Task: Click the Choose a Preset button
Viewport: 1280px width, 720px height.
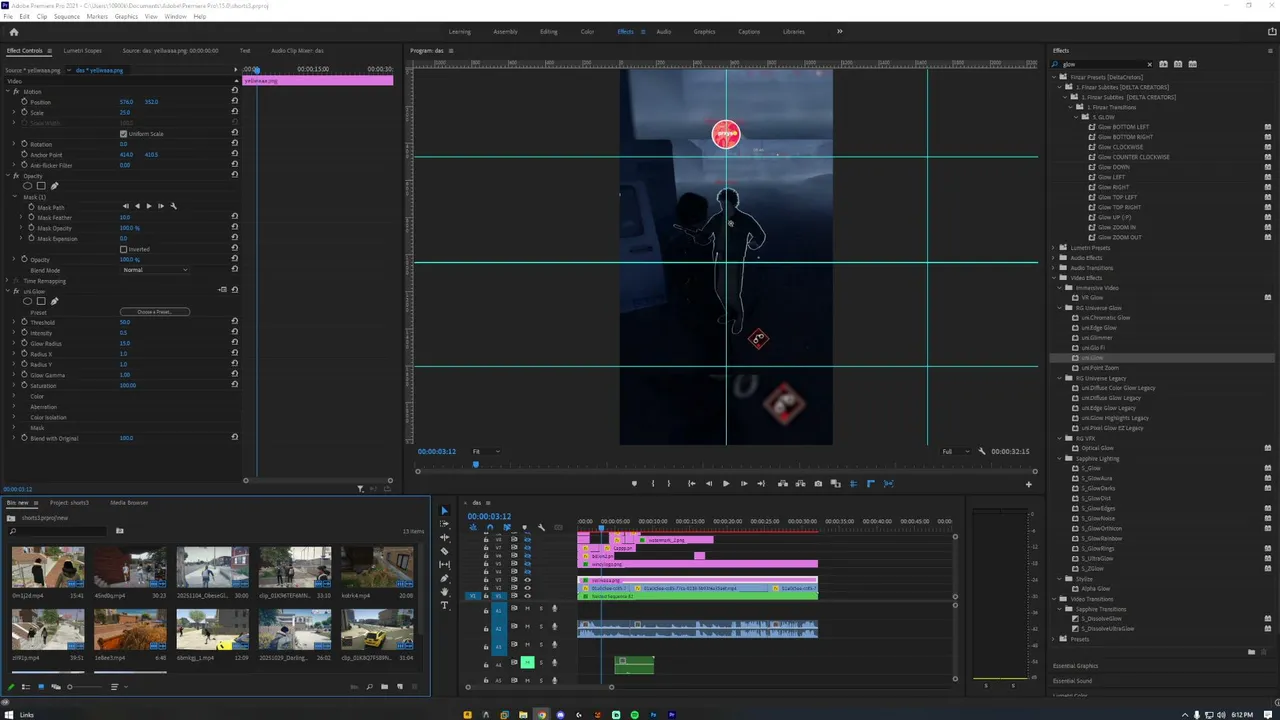Action: [154, 312]
